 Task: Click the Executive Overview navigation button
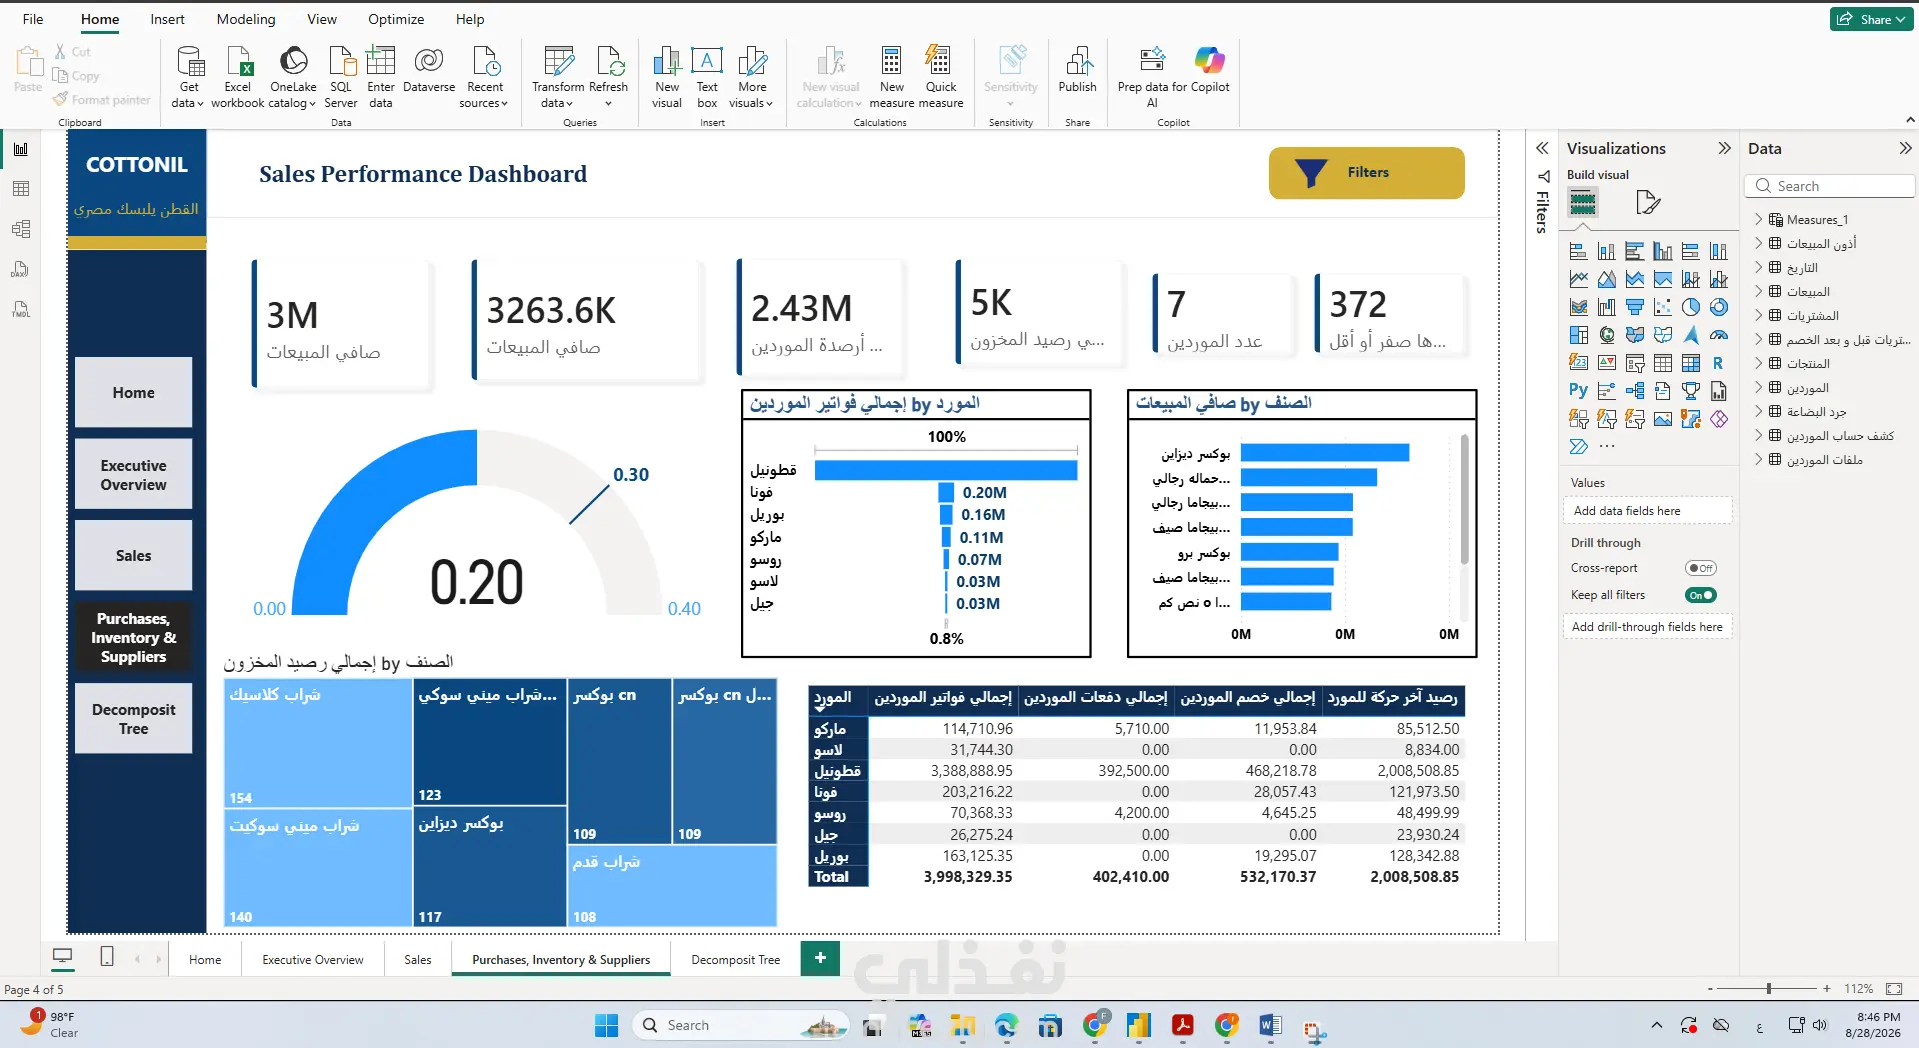pos(134,475)
